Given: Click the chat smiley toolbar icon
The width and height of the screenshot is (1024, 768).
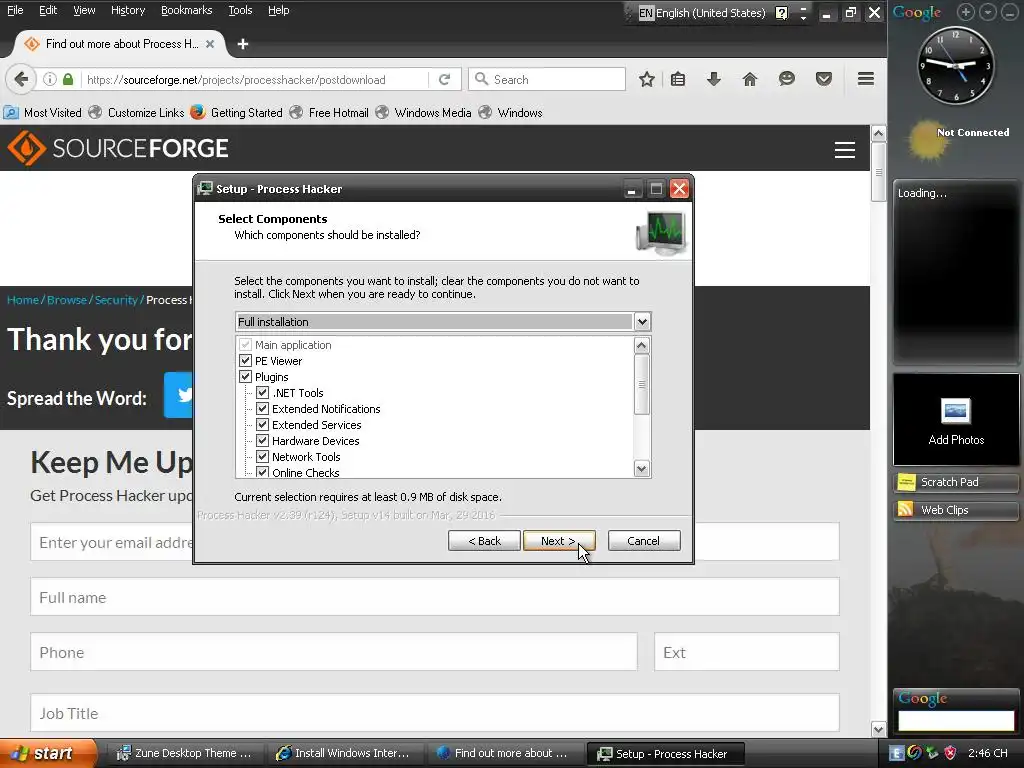Looking at the screenshot, I should click(x=787, y=80).
